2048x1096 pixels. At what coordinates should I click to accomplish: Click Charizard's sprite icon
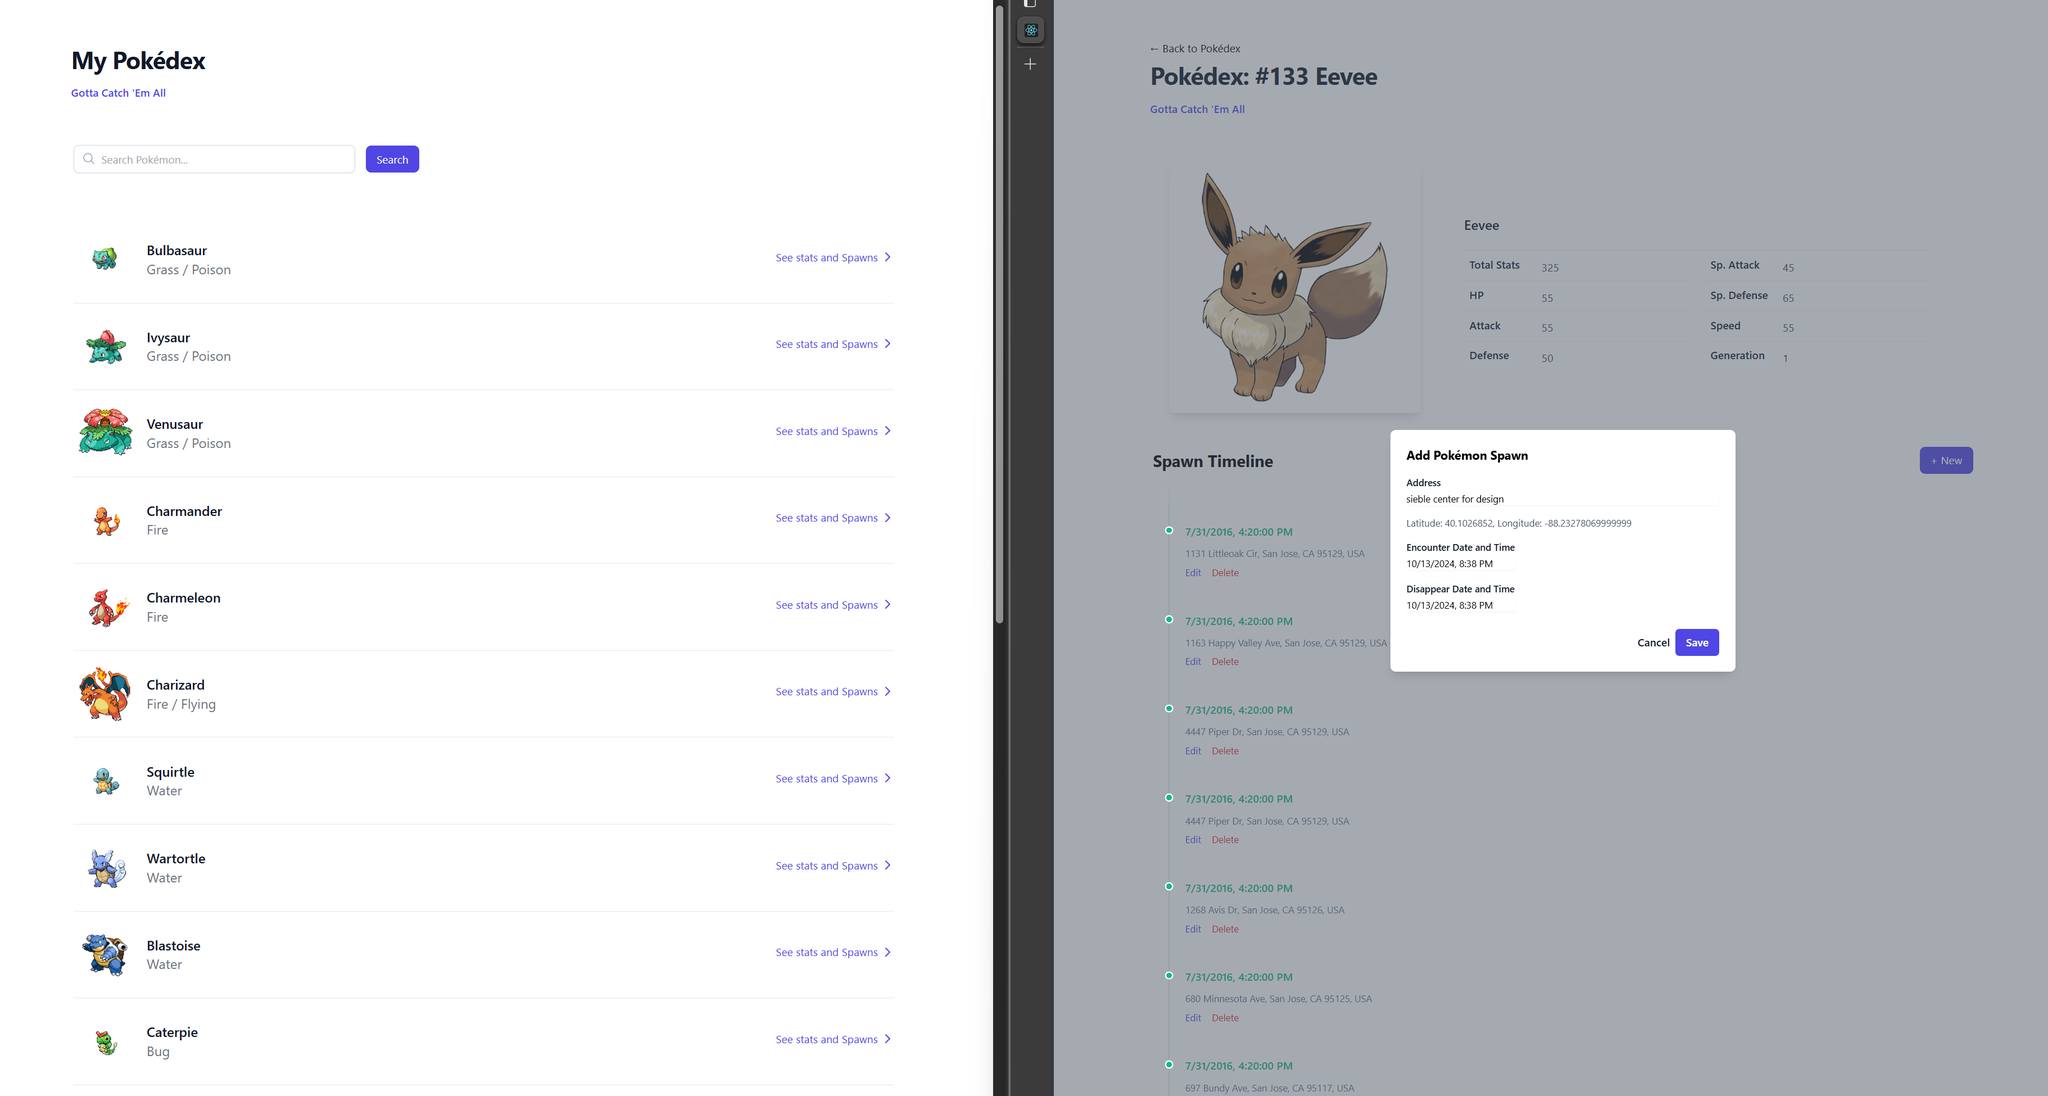click(x=105, y=693)
